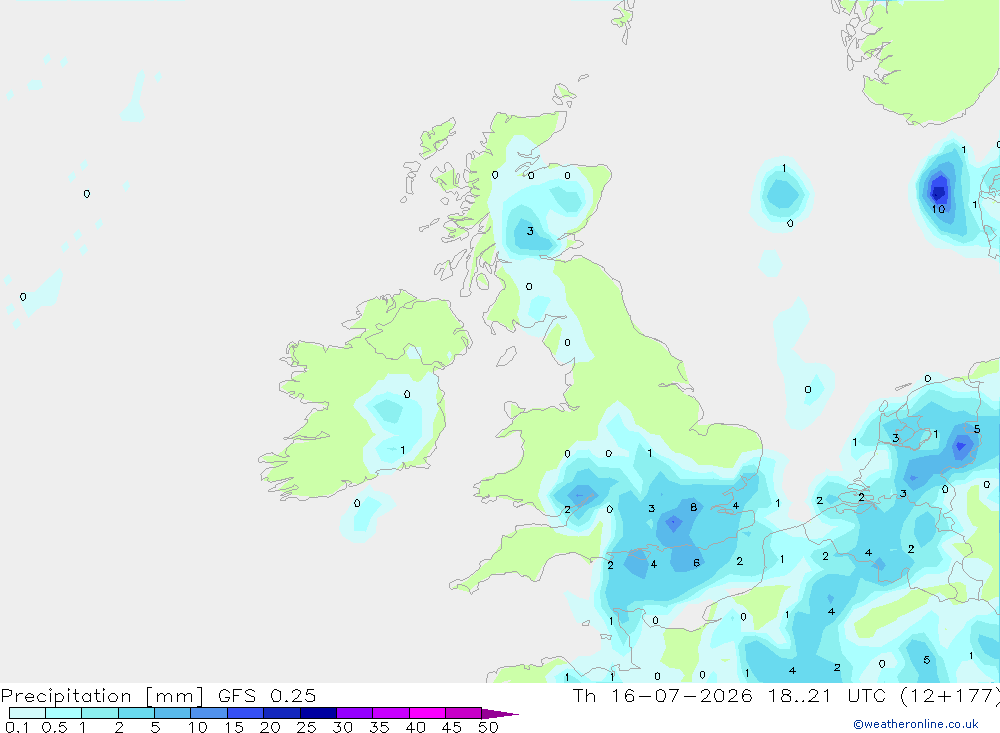Screen dimensions: 1000x733
Task: Pick the legend swatch between 0.5 and 1
Action: [64, 713]
